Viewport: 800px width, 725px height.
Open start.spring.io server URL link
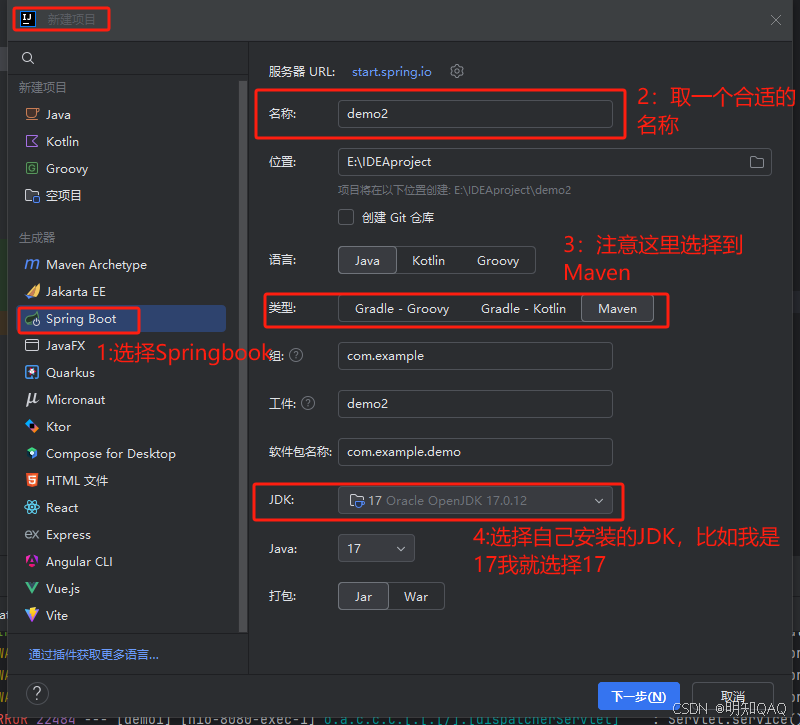[x=392, y=72]
